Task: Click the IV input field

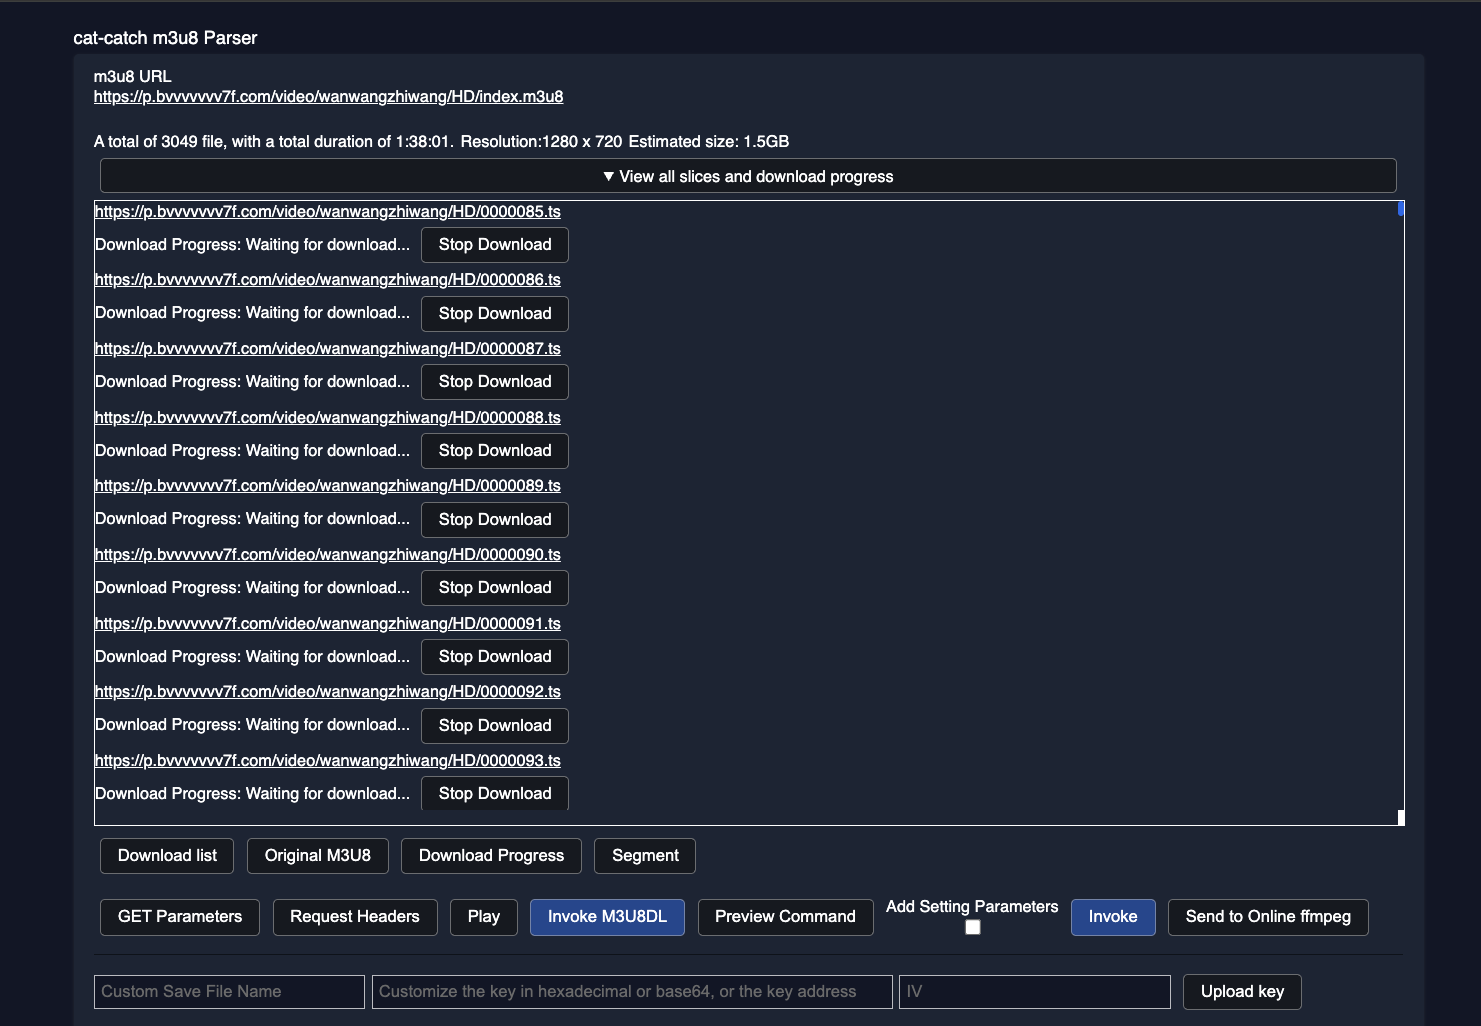Action: (1034, 992)
